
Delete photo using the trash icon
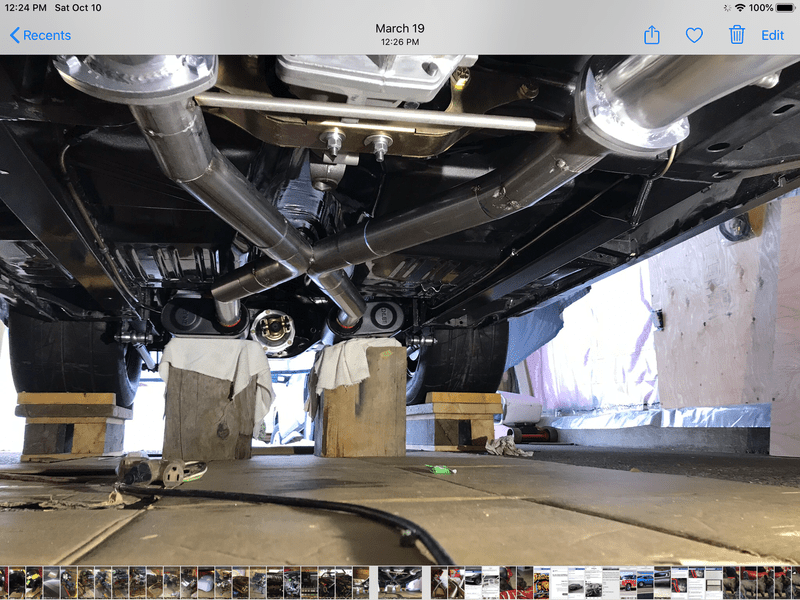pyautogui.click(x=737, y=35)
